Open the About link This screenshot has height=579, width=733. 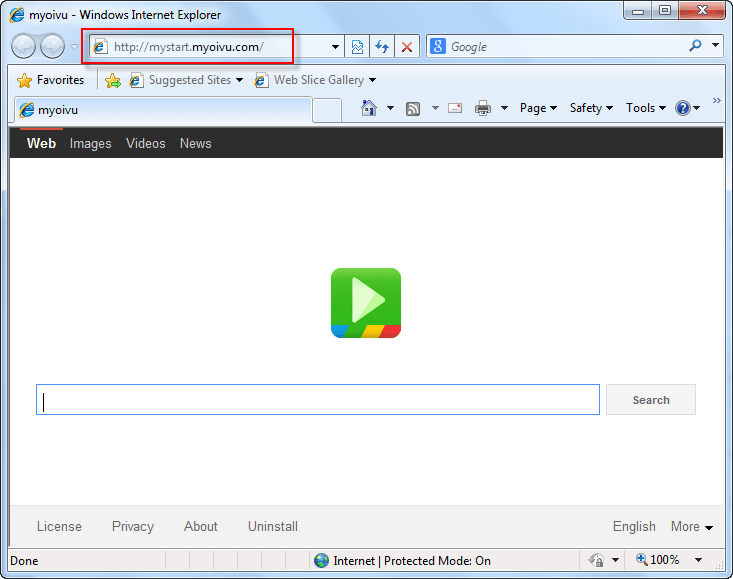(201, 526)
